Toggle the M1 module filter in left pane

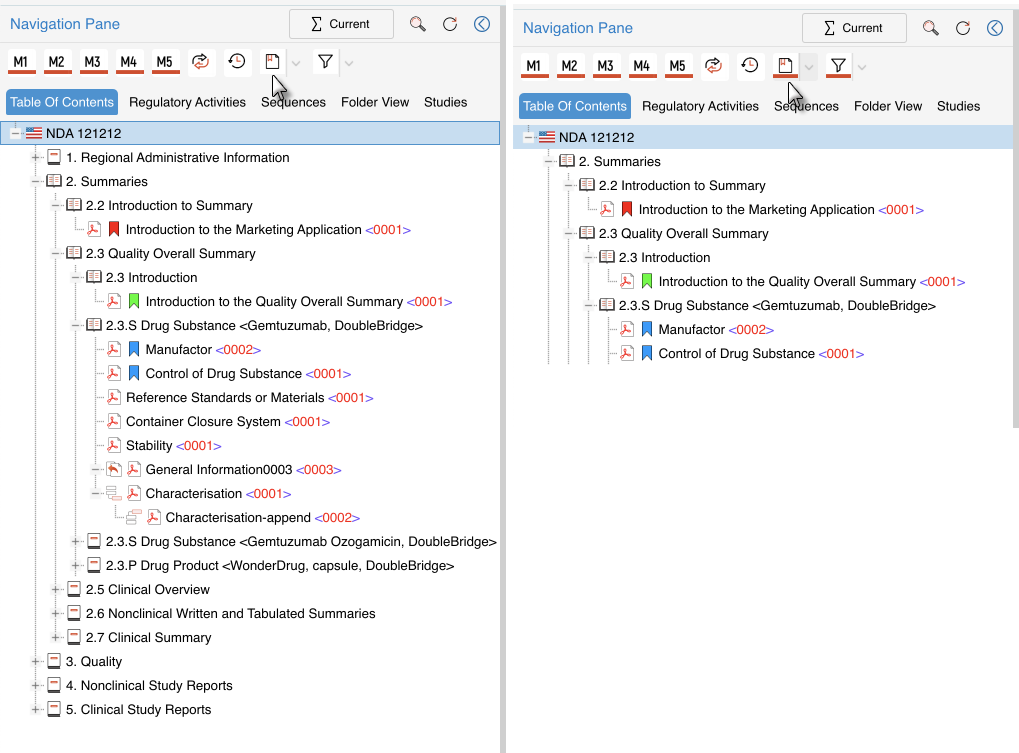click(x=21, y=62)
